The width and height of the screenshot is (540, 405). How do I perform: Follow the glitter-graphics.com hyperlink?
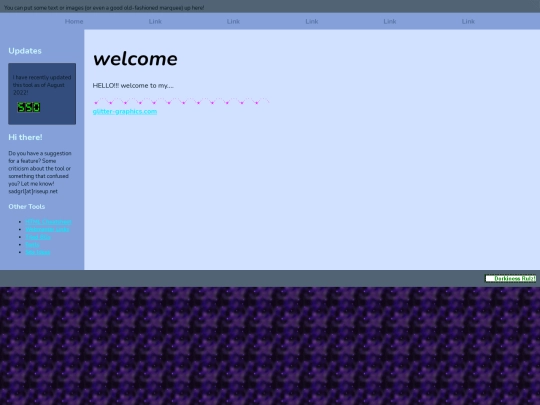tap(125, 112)
